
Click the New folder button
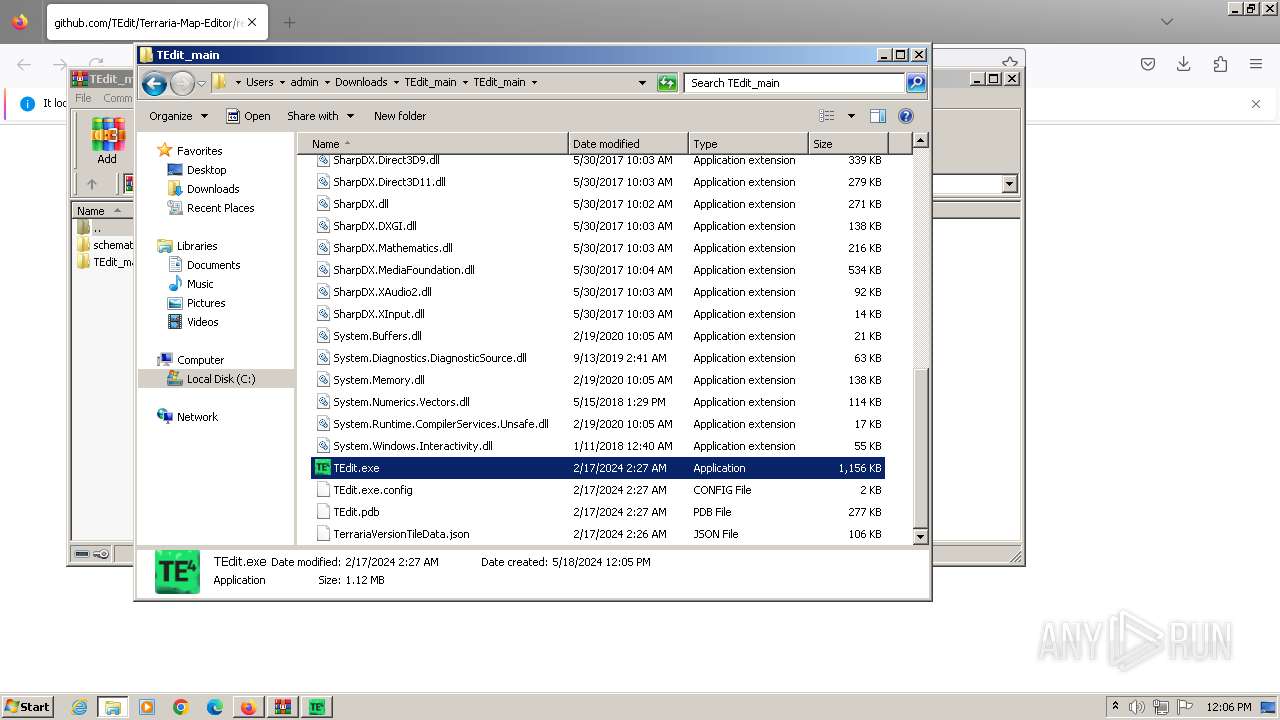[400, 116]
